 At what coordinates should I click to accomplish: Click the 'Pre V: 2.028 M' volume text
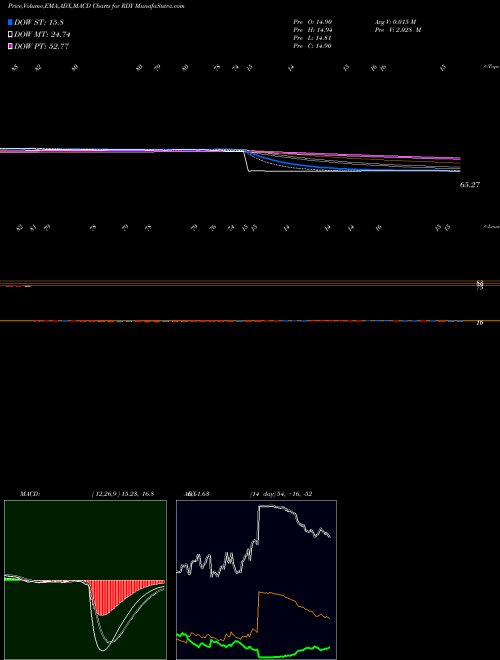click(x=397, y=30)
